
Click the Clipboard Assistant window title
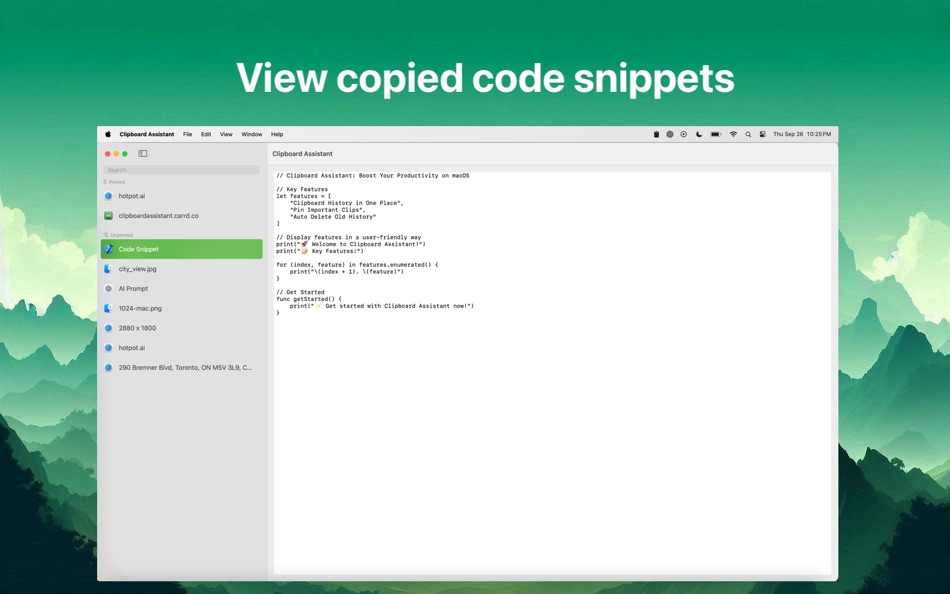[302, 154]
